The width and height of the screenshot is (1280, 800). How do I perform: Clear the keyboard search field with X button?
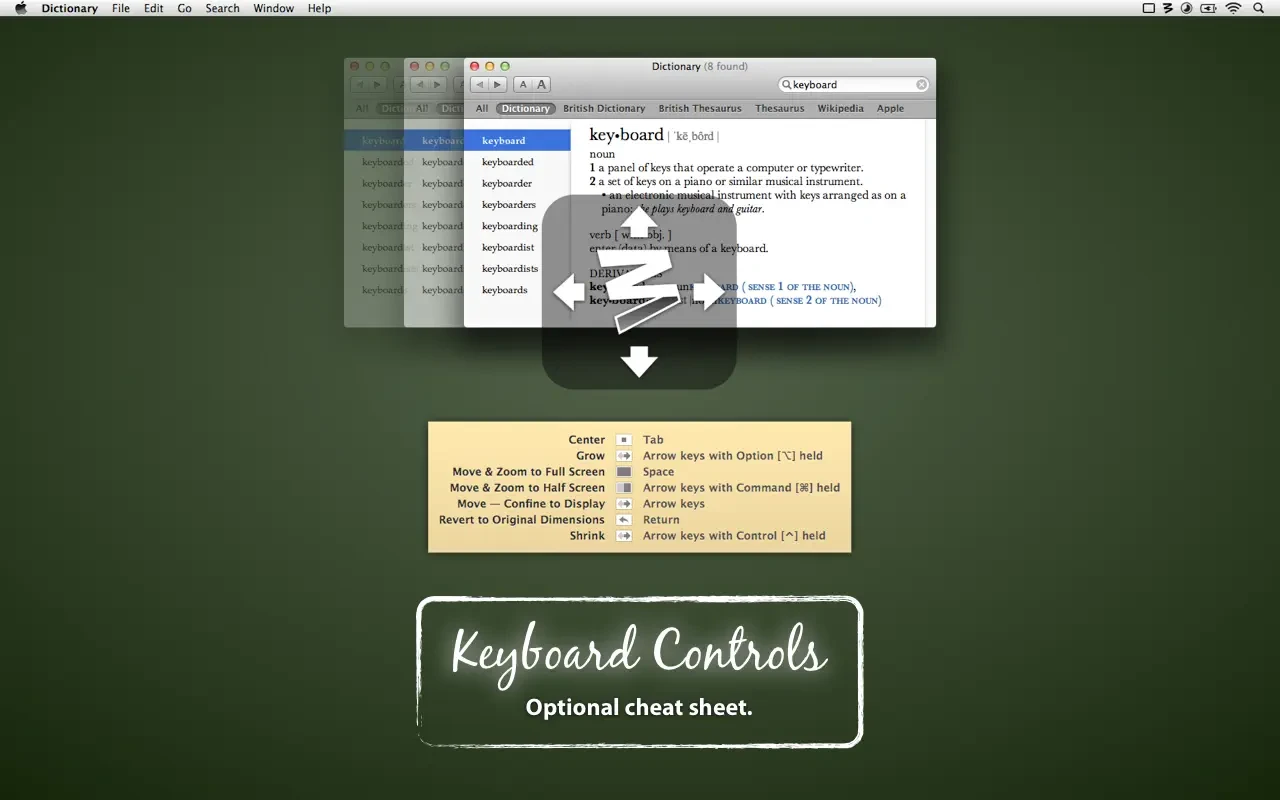(922, 85)
